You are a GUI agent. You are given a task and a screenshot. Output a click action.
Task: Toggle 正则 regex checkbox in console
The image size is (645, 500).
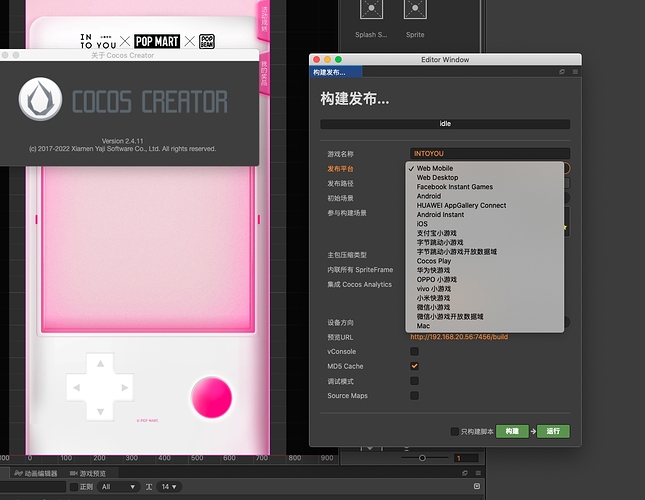coord(74,487)
